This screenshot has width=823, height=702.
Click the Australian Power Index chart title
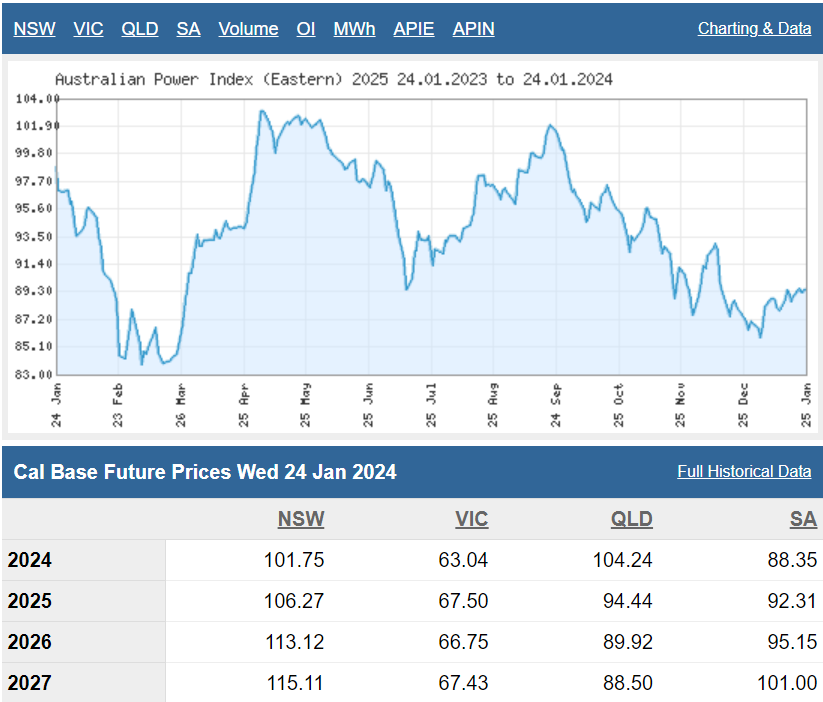[x=333, y=79]
